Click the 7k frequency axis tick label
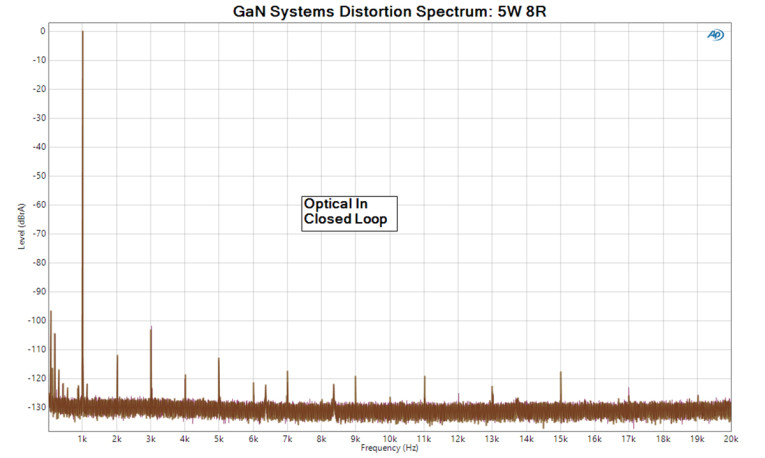 (x=287, y=439)
